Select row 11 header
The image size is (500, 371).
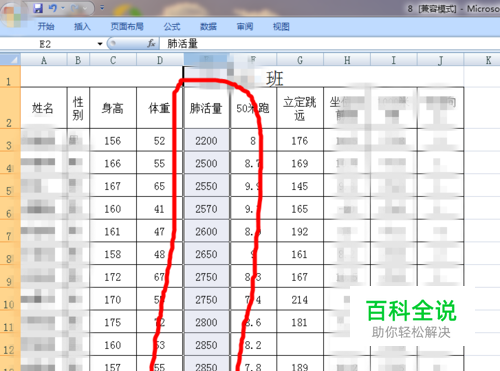click(10, 322)
